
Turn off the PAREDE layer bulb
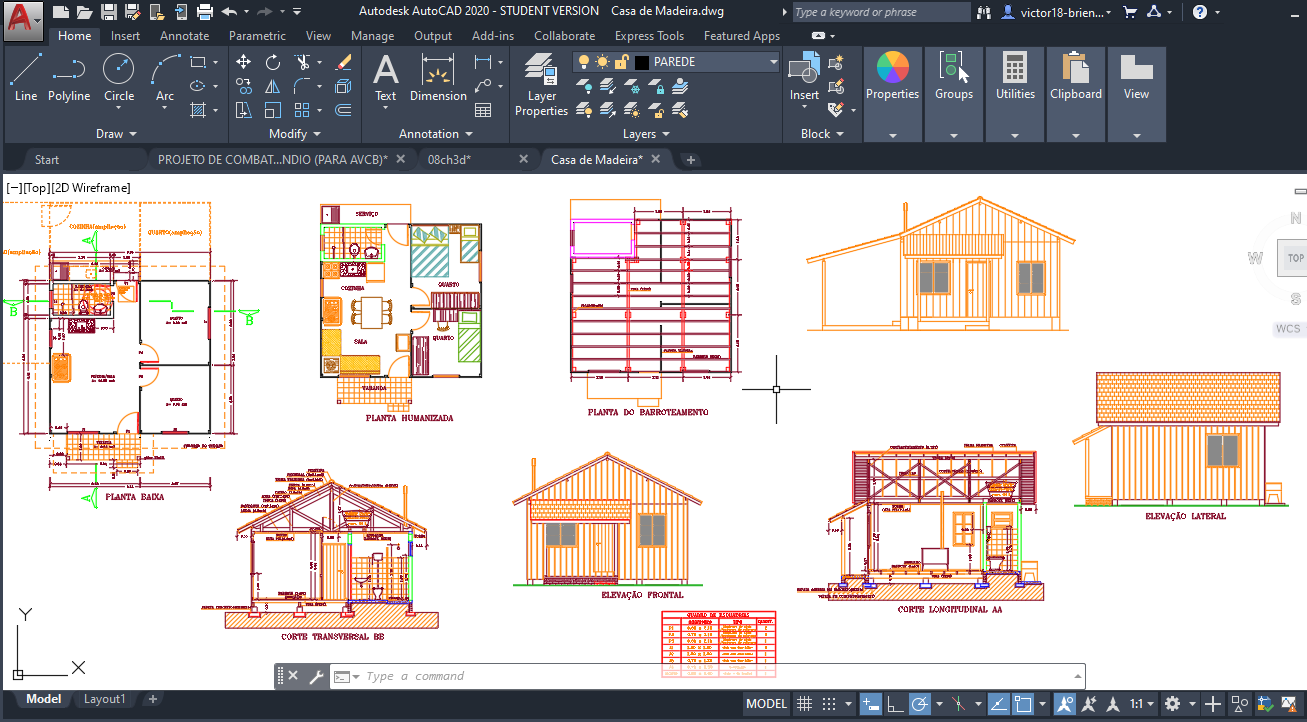583,61
